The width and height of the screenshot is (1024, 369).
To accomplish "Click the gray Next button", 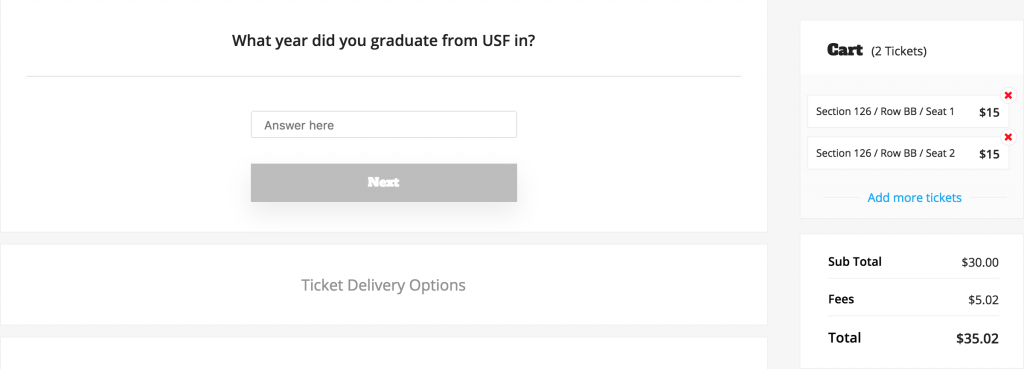I will pyautogui.click(x=384, y=182).
